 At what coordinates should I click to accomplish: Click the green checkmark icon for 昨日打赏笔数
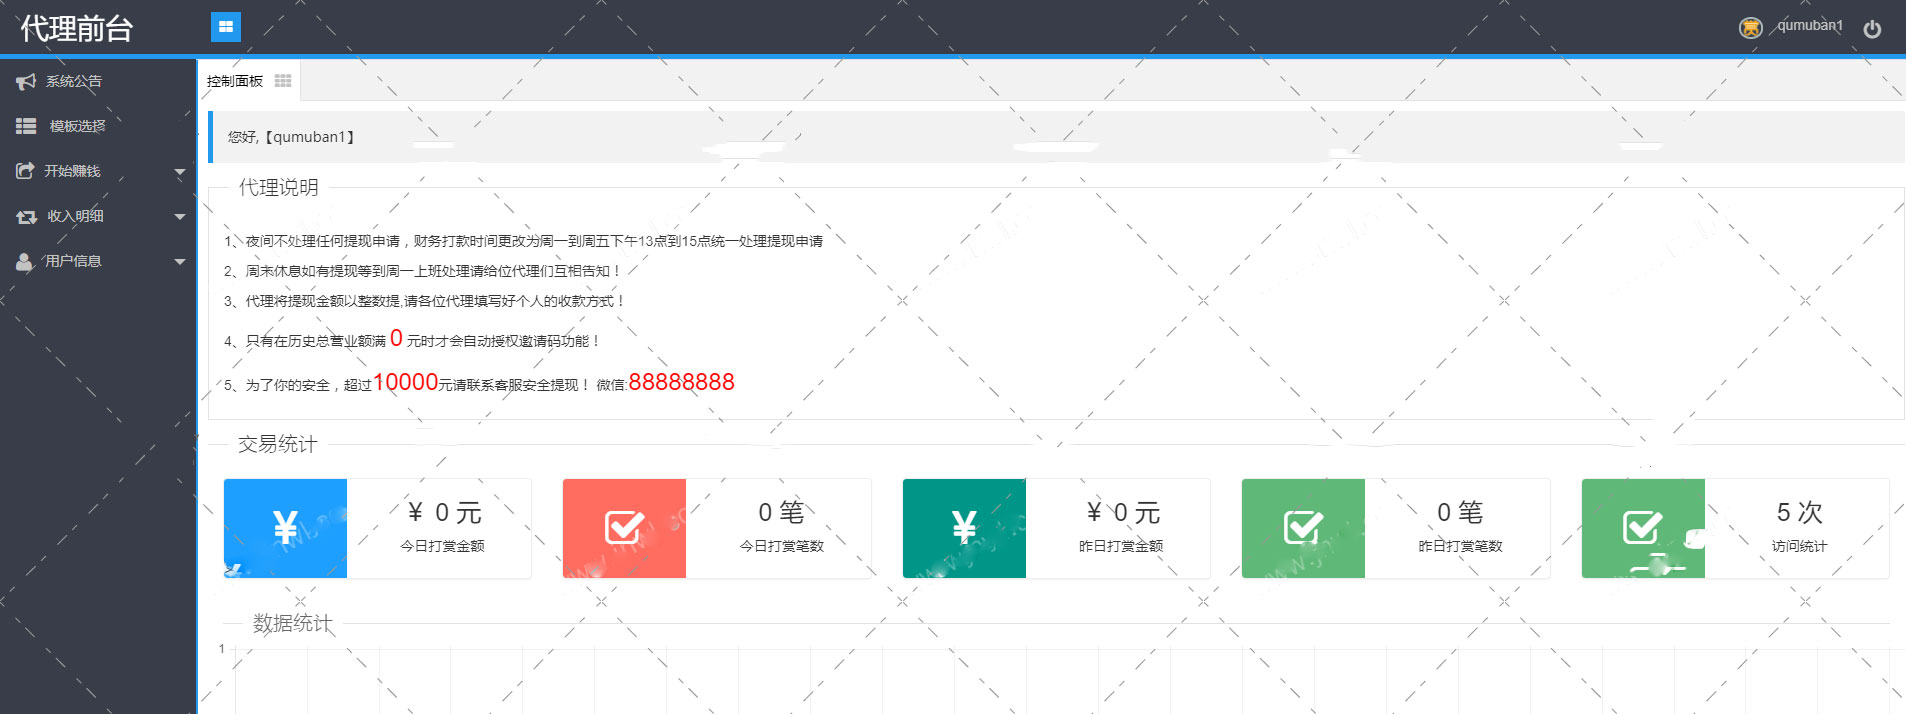[x=1303, y=528]
